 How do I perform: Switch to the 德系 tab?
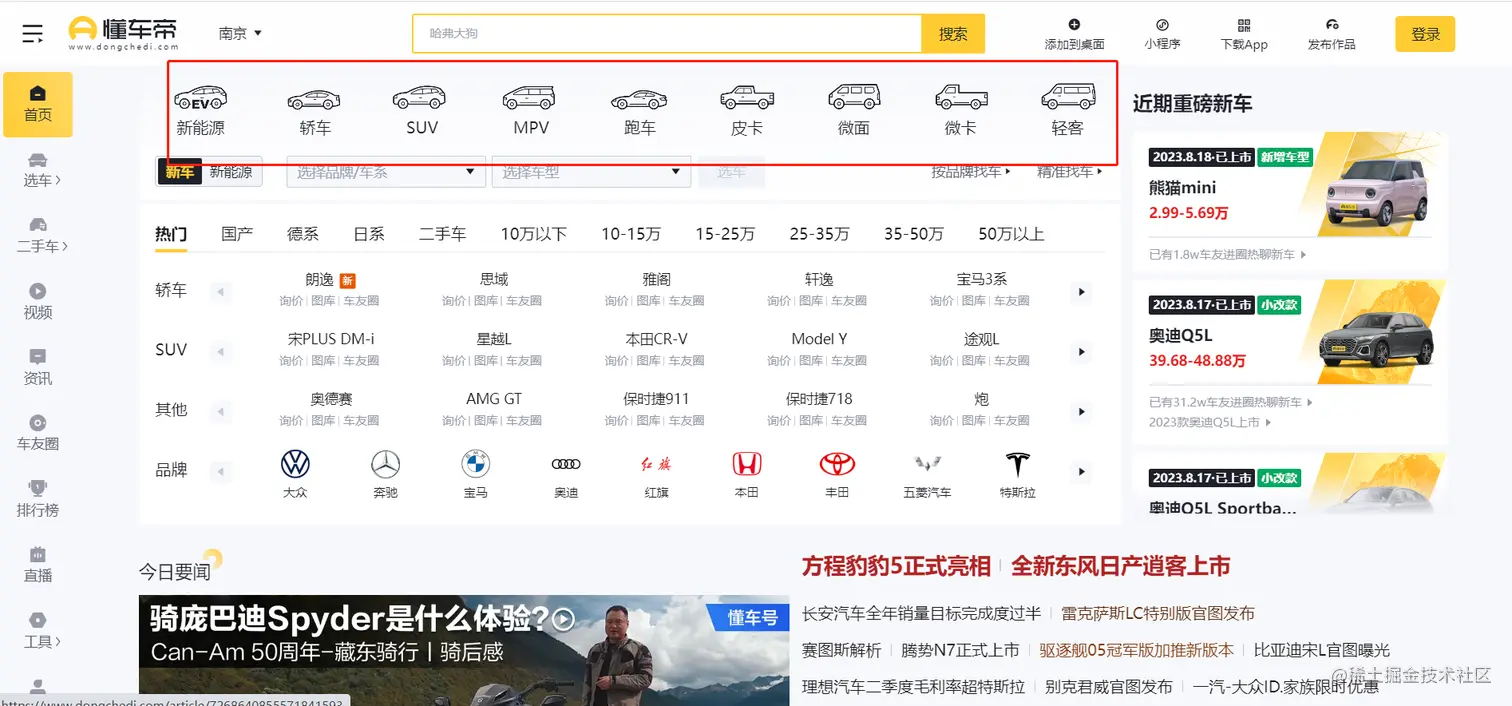(303, 234)
